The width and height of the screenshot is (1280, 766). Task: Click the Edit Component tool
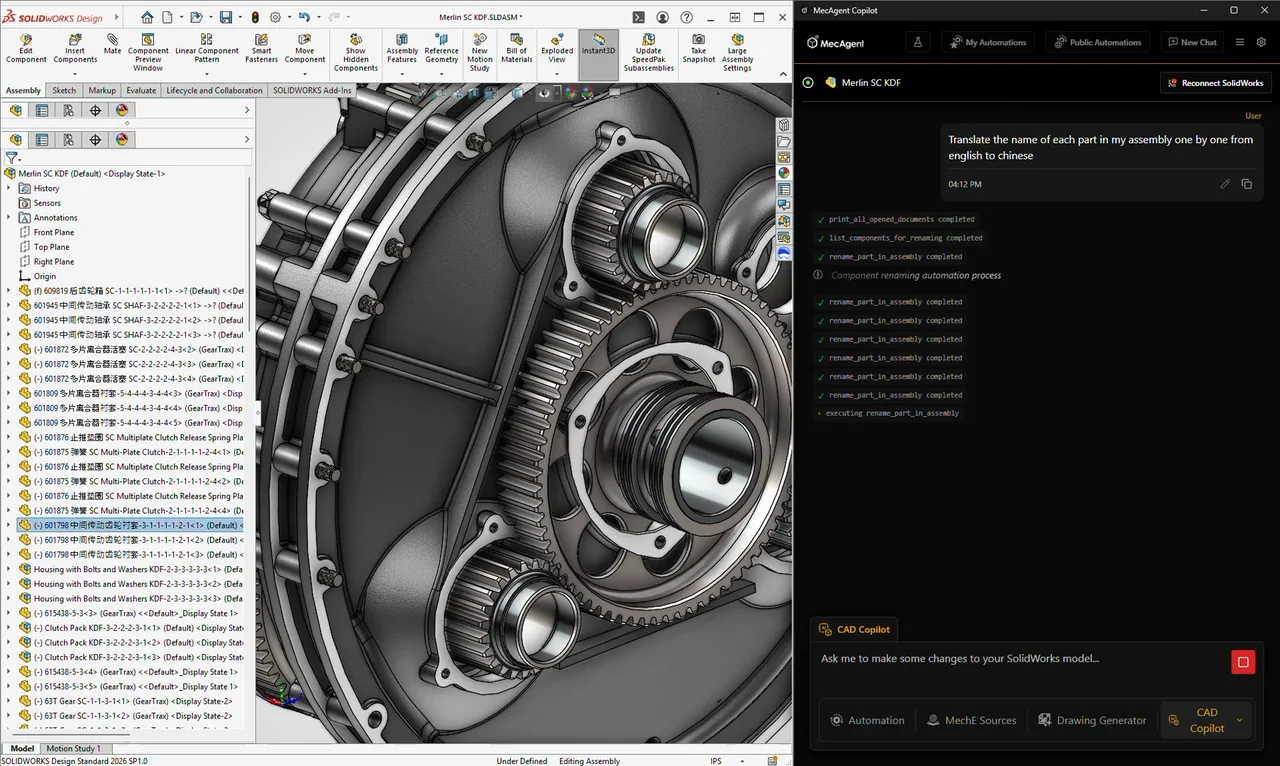point(26,50)
